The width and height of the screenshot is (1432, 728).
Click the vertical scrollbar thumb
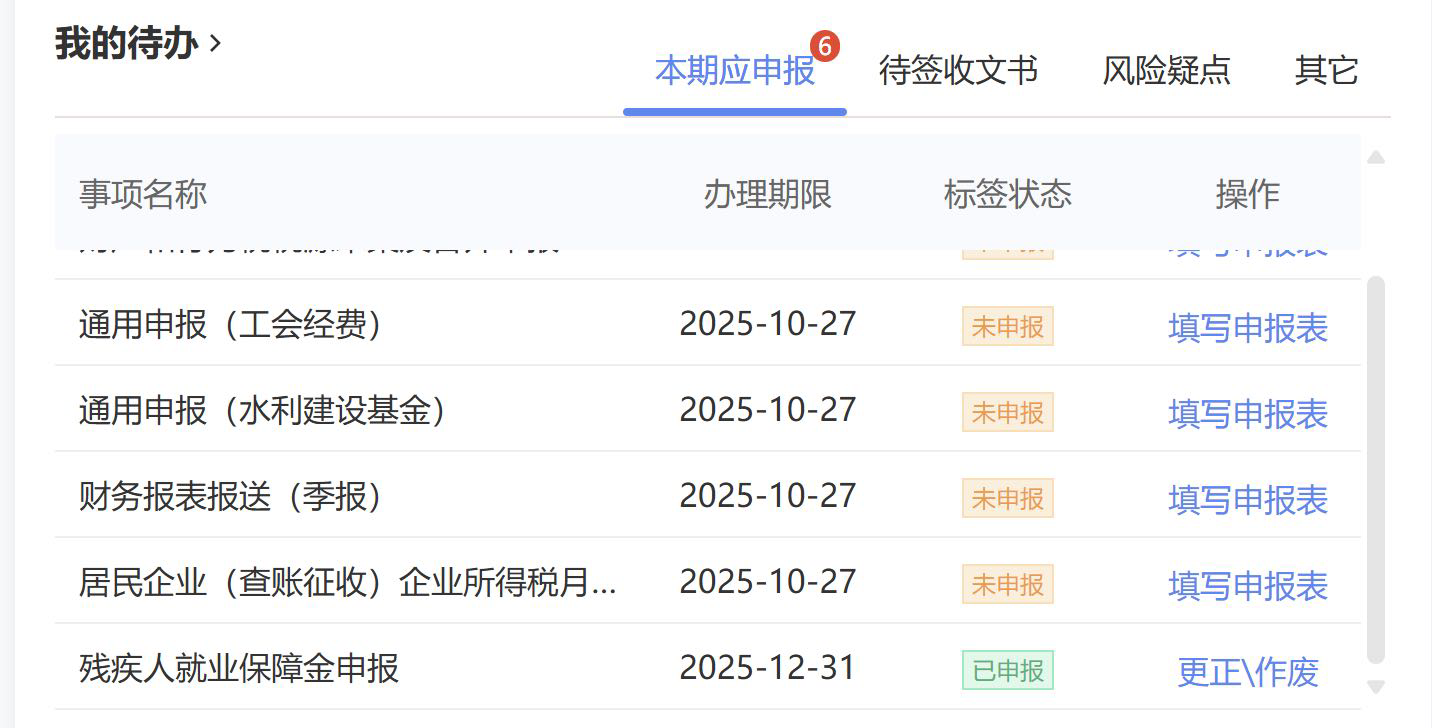point(1376,470)
